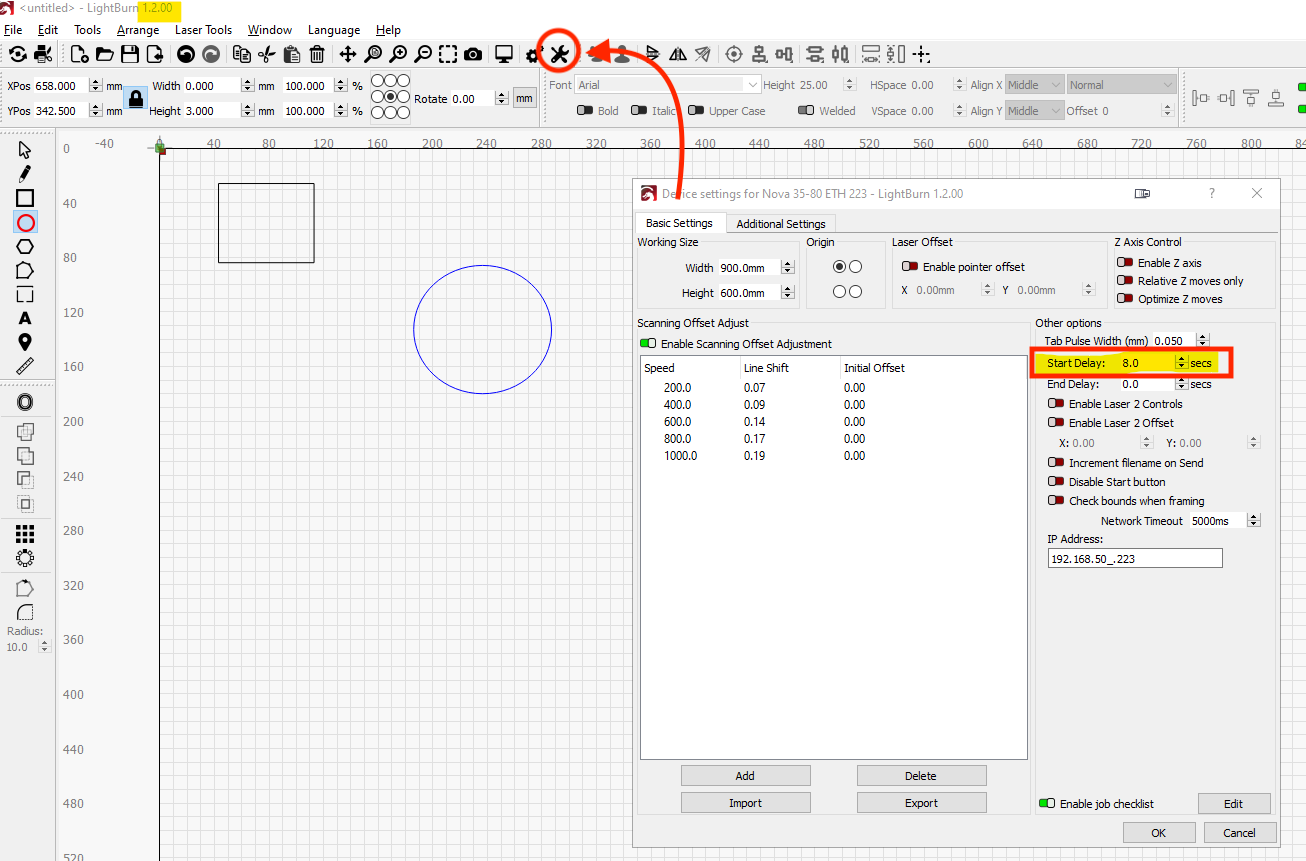Viewport: 1306px width, 861px height.
Task: Click the Camera capture icon
Action: click(473, 54)
